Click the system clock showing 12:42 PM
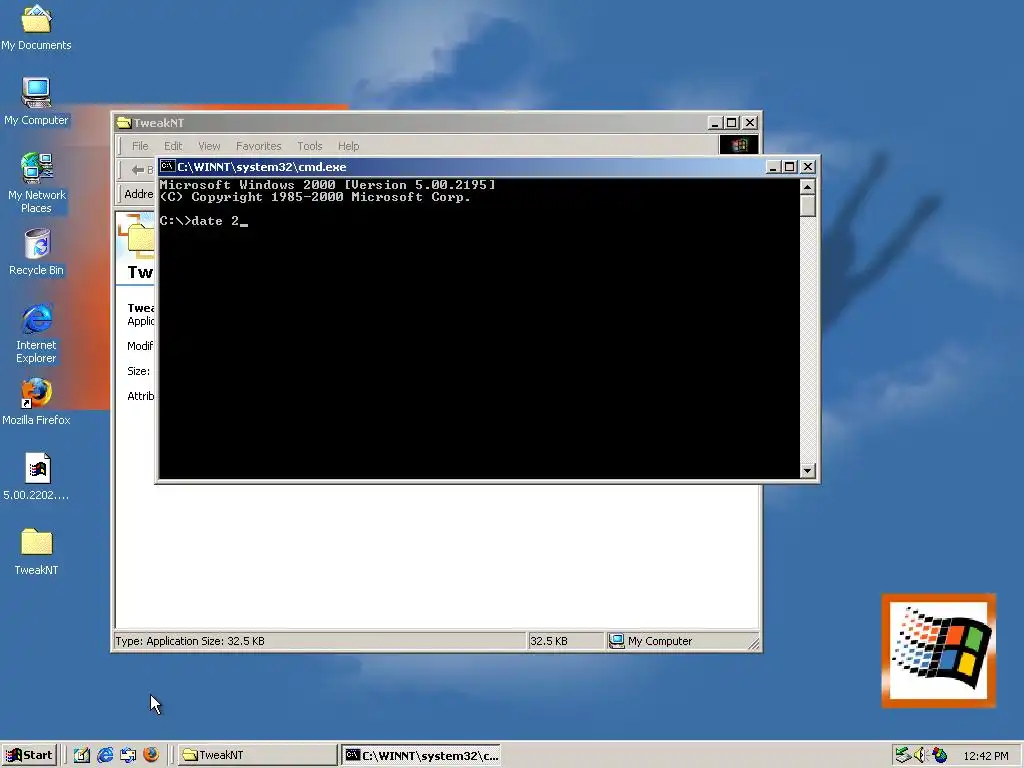This screenshot has height=768, width=1024. point(985,756)
